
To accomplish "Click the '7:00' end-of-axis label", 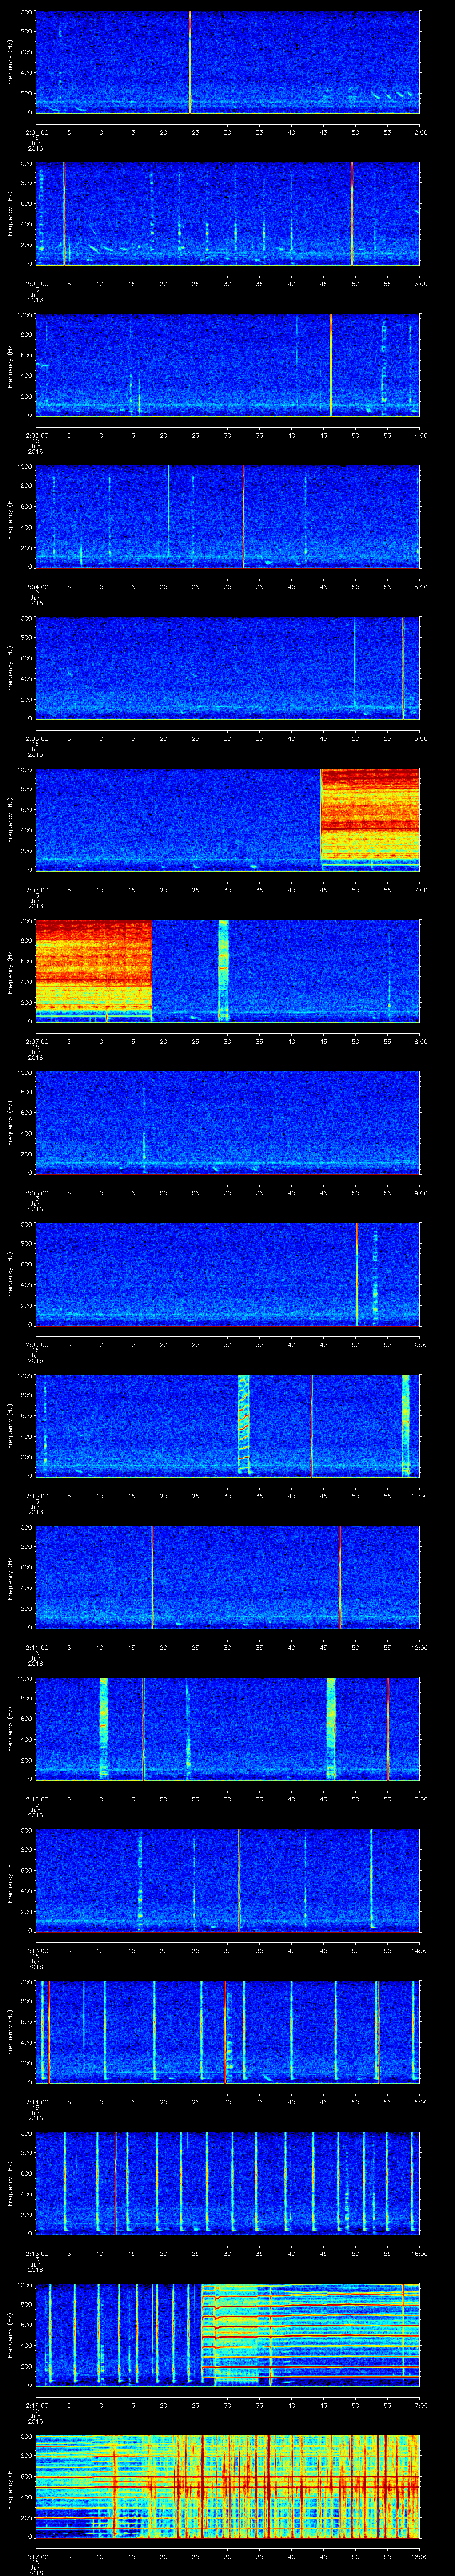I will tap(420, 890).
